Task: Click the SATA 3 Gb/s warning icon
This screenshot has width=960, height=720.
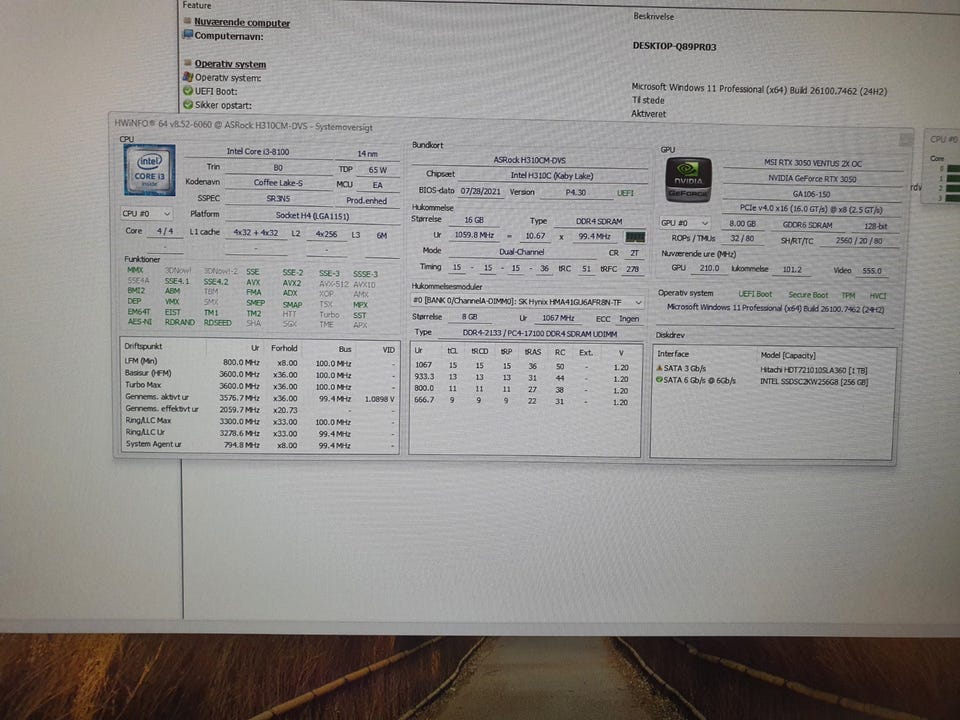Action: coord(659,369)
